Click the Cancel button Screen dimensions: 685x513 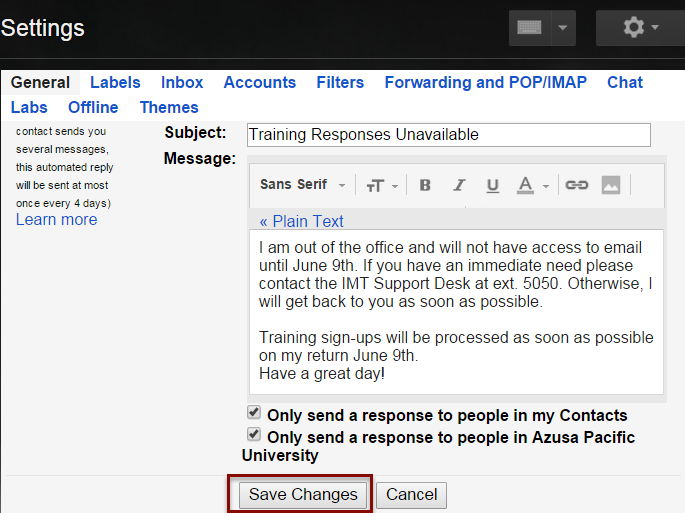tap(412, 495)
